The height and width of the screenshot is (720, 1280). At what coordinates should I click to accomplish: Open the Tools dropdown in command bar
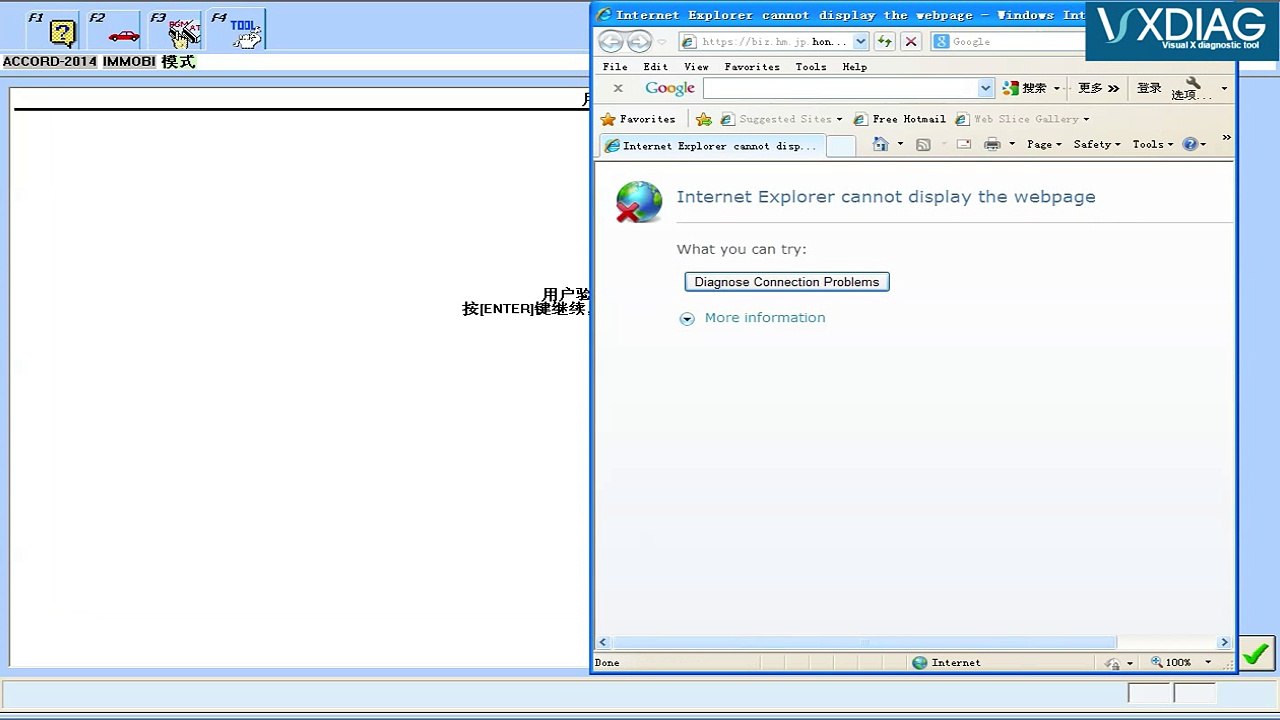[1153, 145]
